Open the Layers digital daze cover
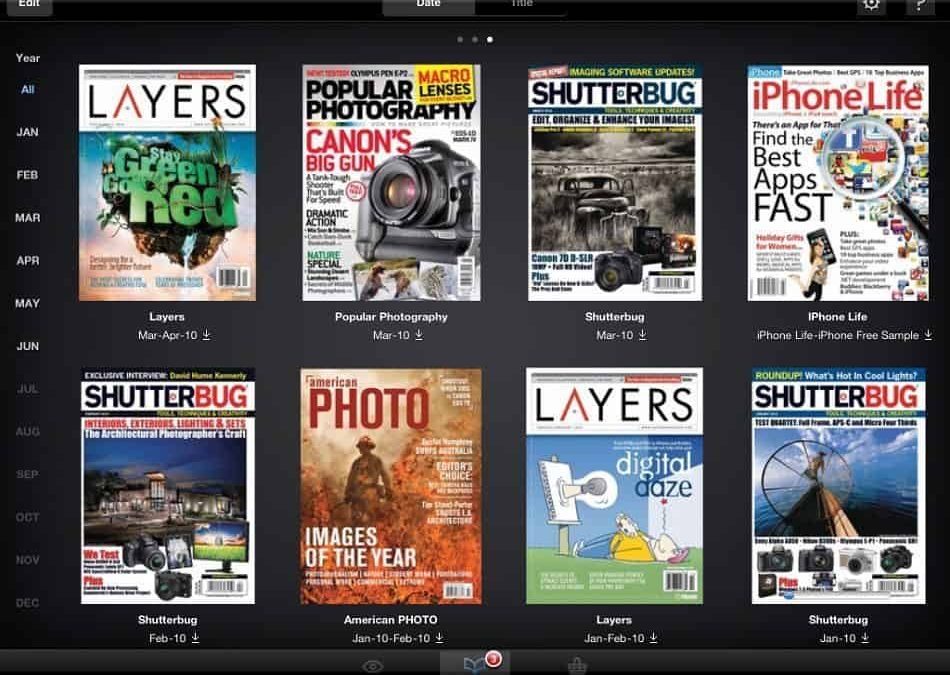 tap(614, 486)
